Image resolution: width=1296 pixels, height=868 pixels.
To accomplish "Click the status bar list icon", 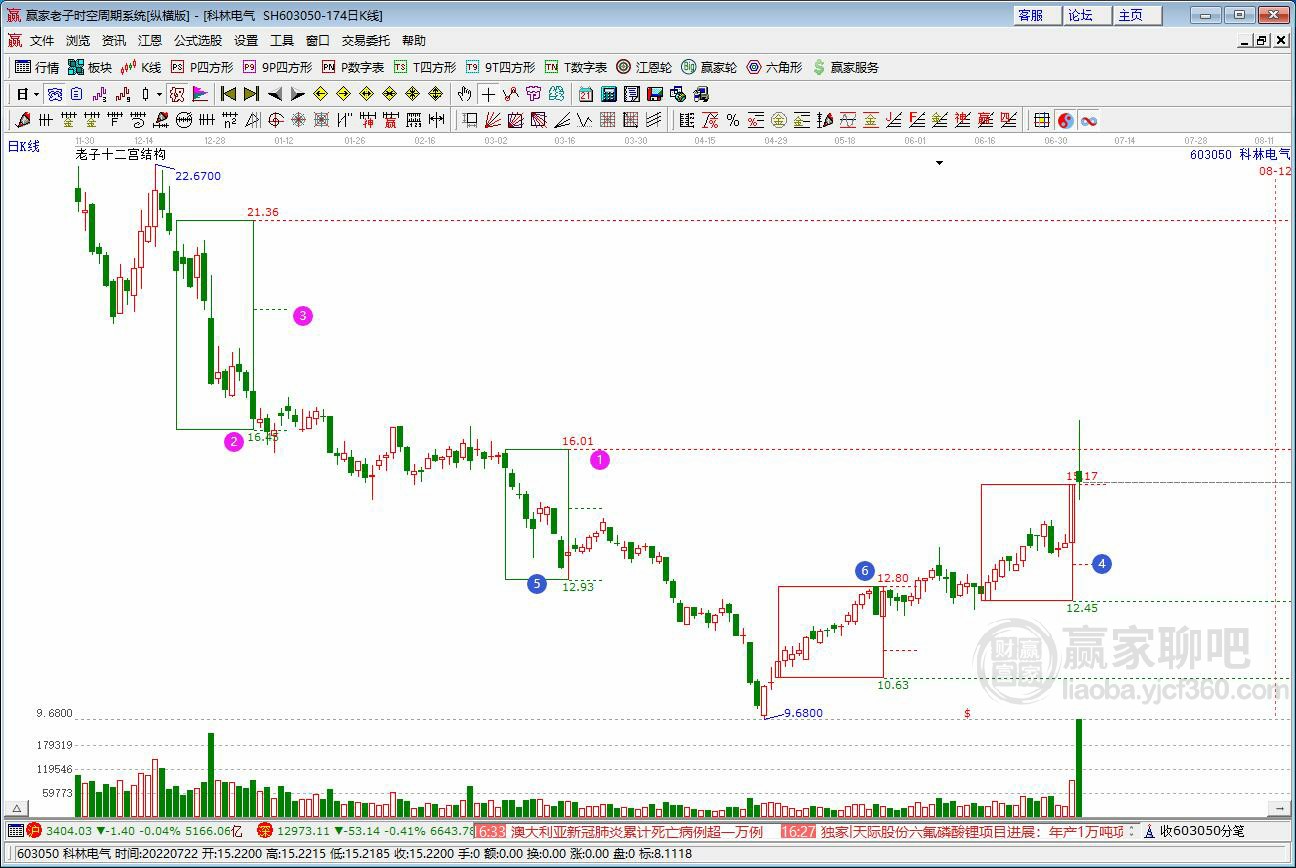I will click(14, 831).
